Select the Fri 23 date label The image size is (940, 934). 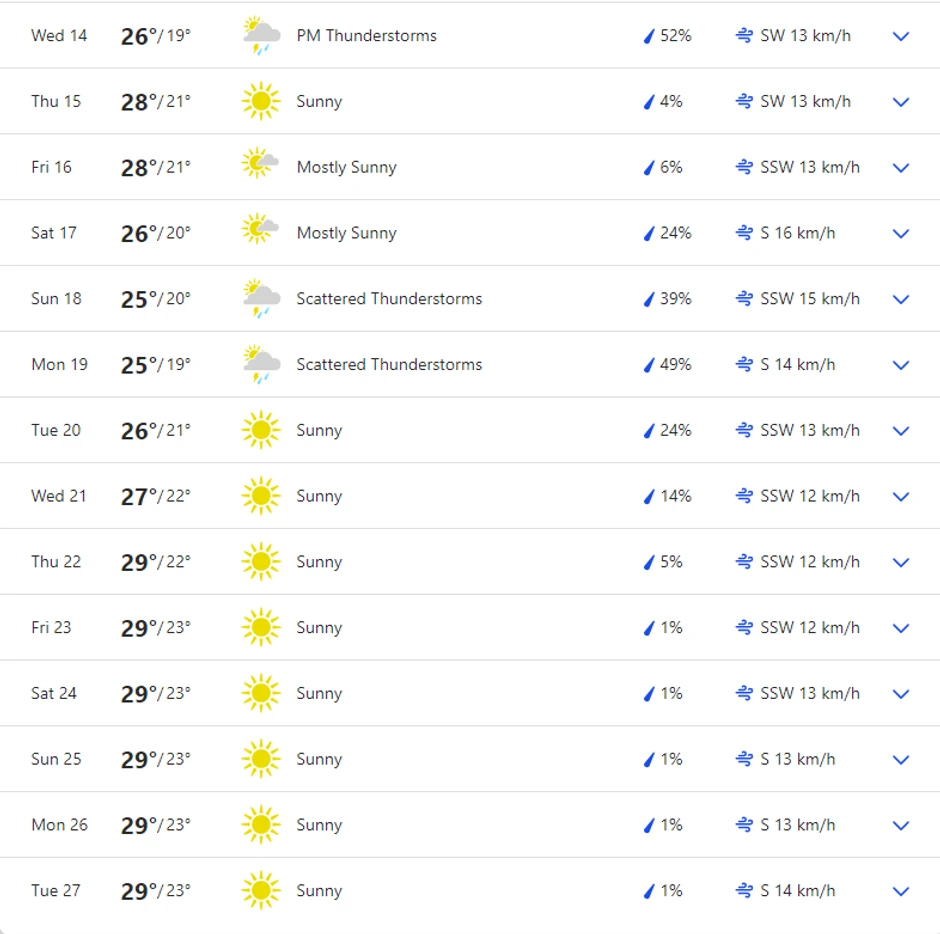click(52, 628)
